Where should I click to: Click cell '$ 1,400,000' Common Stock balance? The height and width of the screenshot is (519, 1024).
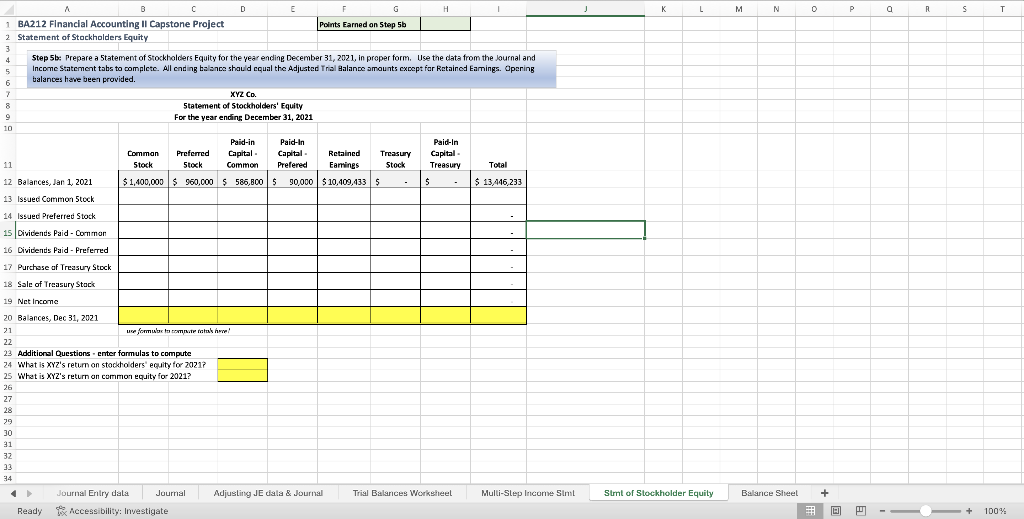pyautogui.click(x=144, y=181)
